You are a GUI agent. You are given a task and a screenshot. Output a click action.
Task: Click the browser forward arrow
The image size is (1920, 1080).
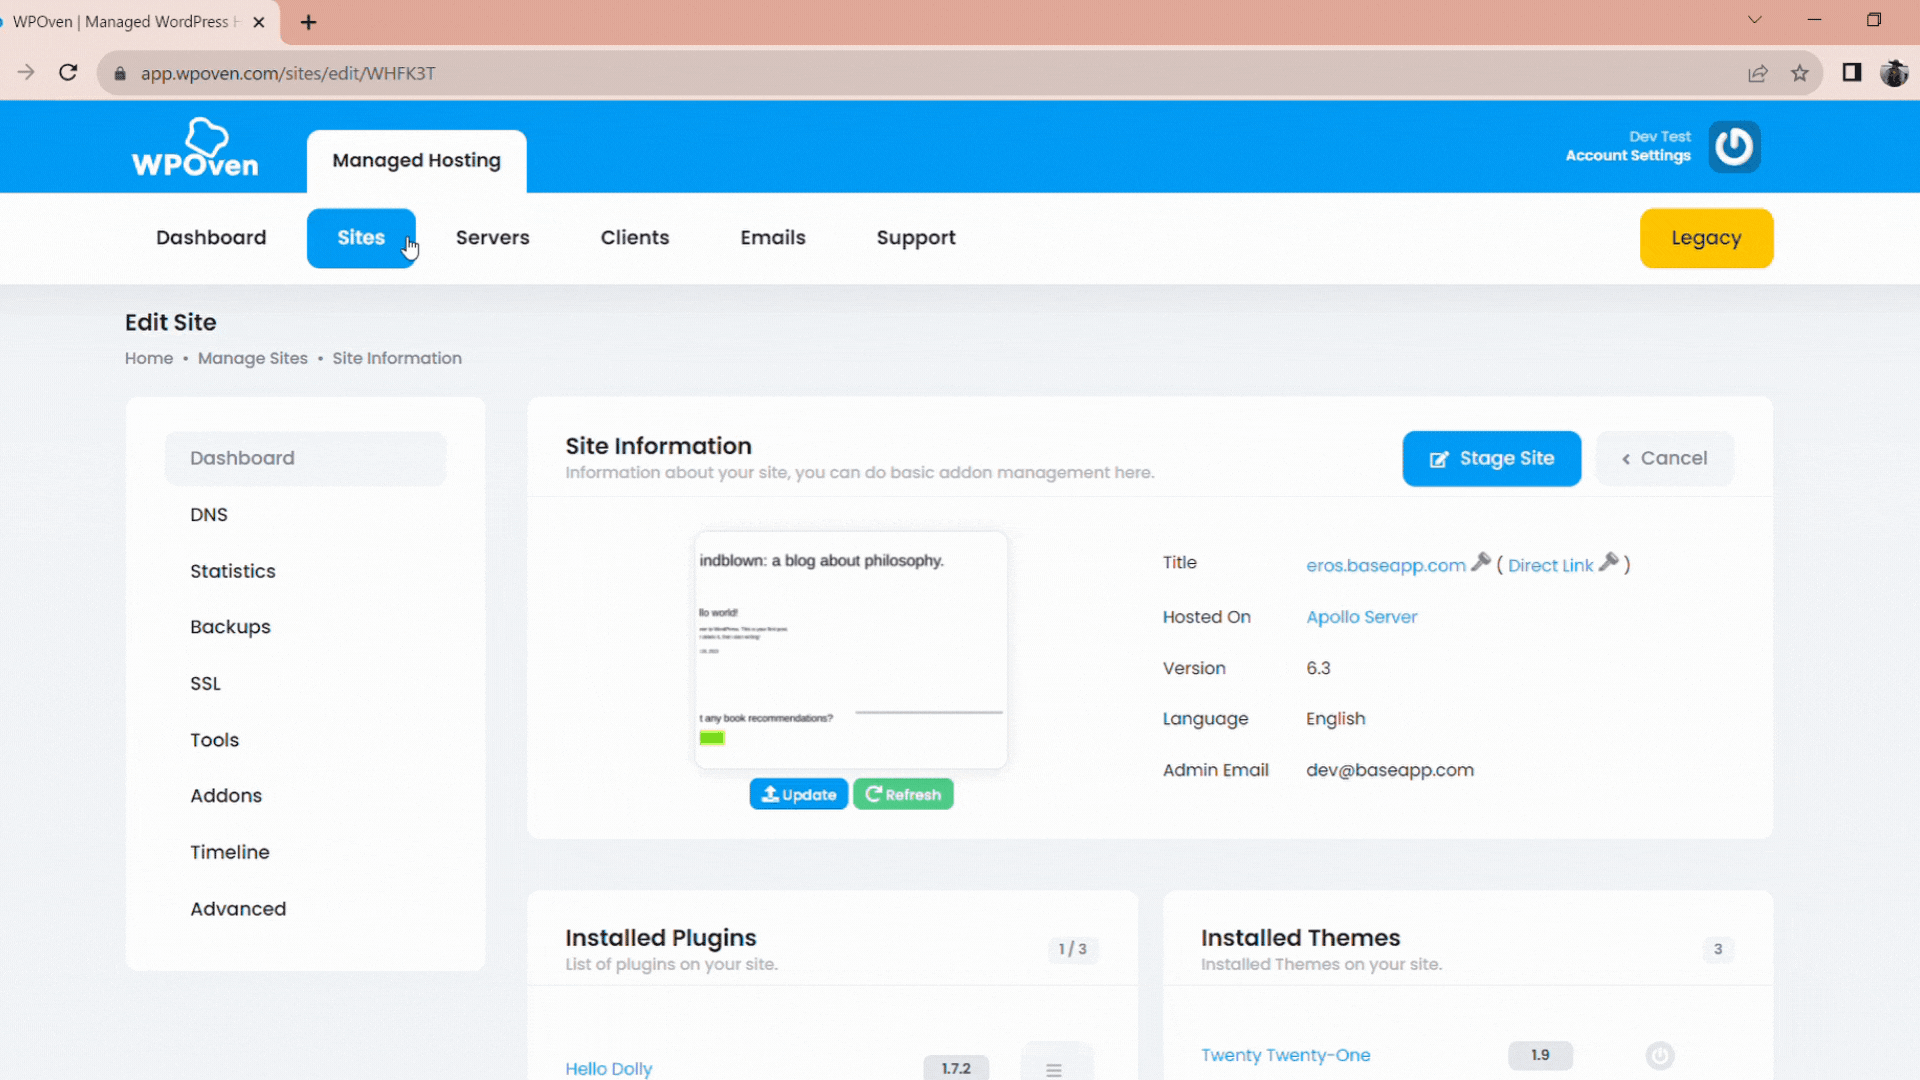point(26,73)
